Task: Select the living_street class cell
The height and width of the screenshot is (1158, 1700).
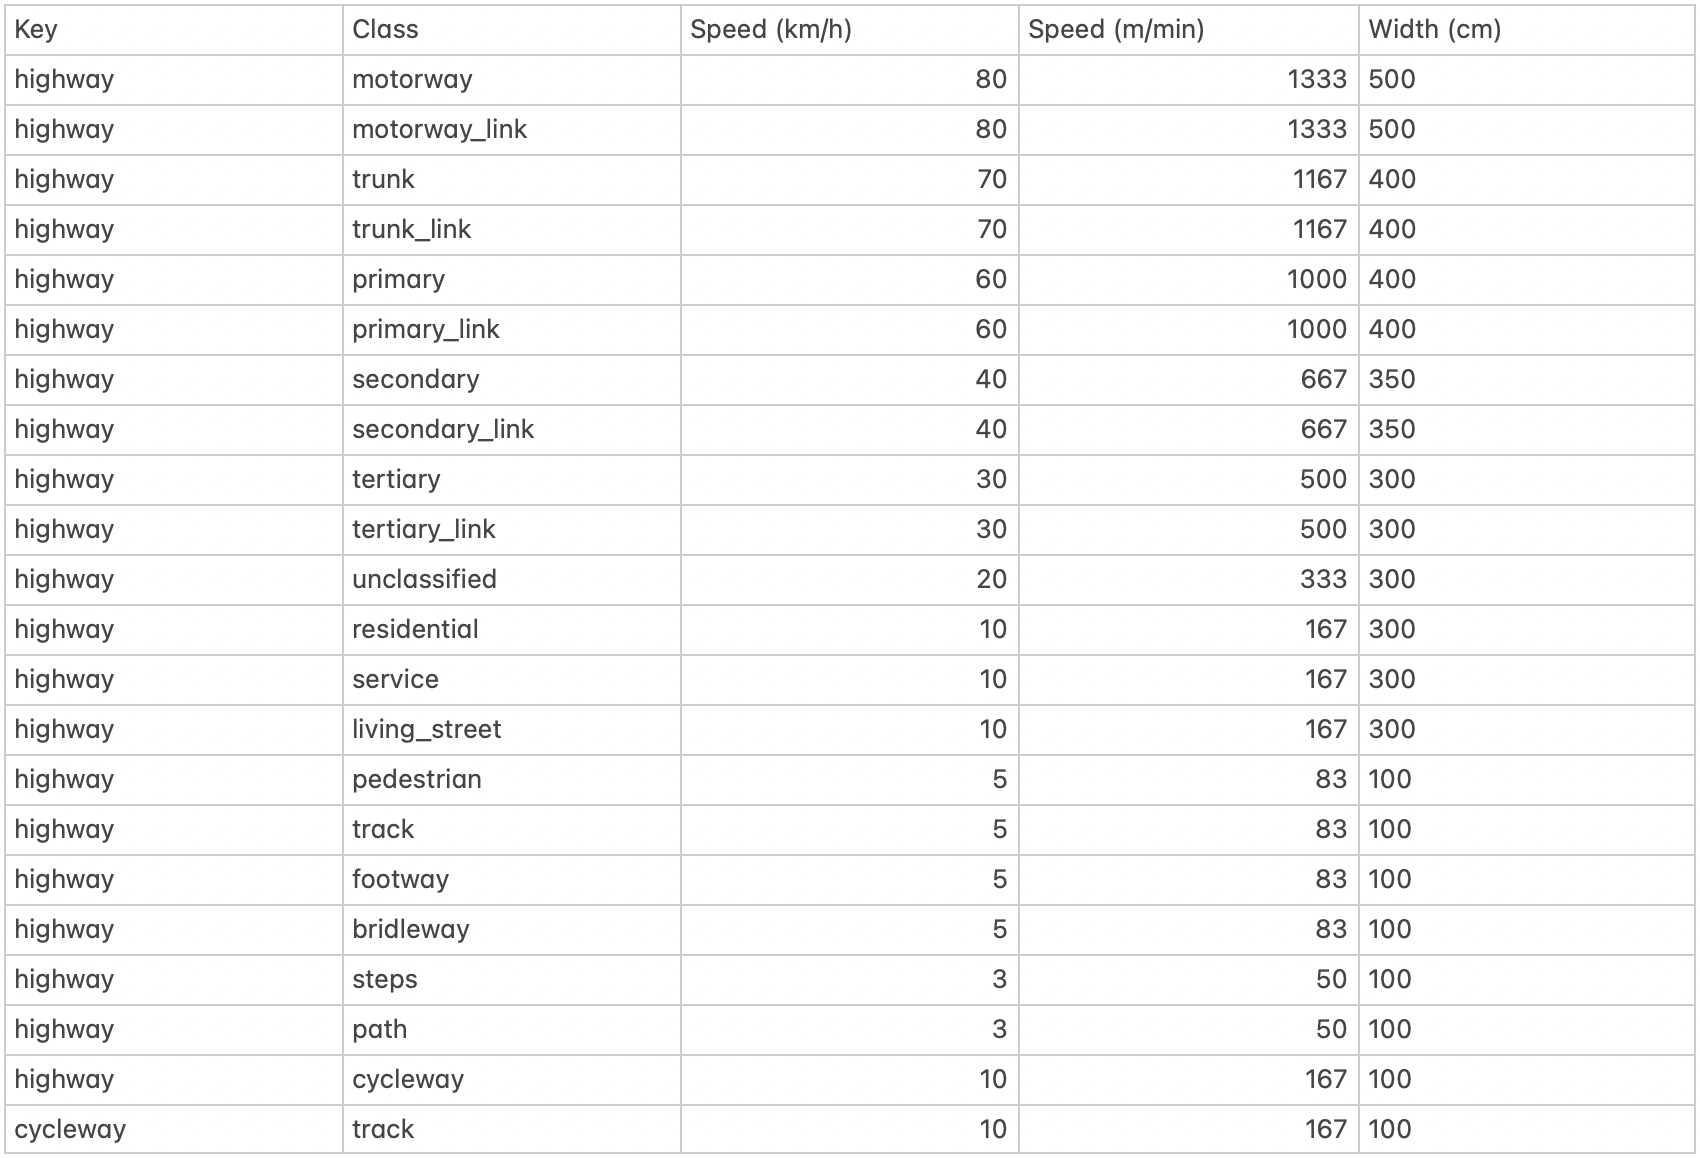Action: 426,730
